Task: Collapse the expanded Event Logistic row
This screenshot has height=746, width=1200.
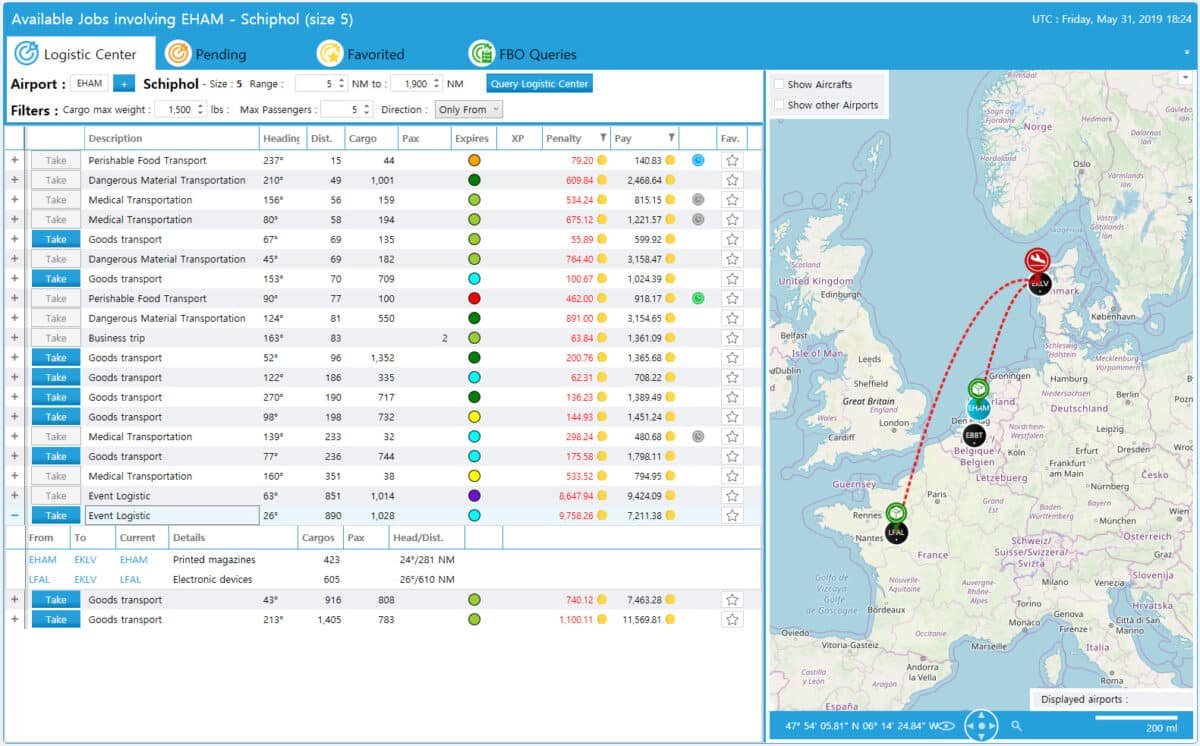Action: [x=14, y=515]
